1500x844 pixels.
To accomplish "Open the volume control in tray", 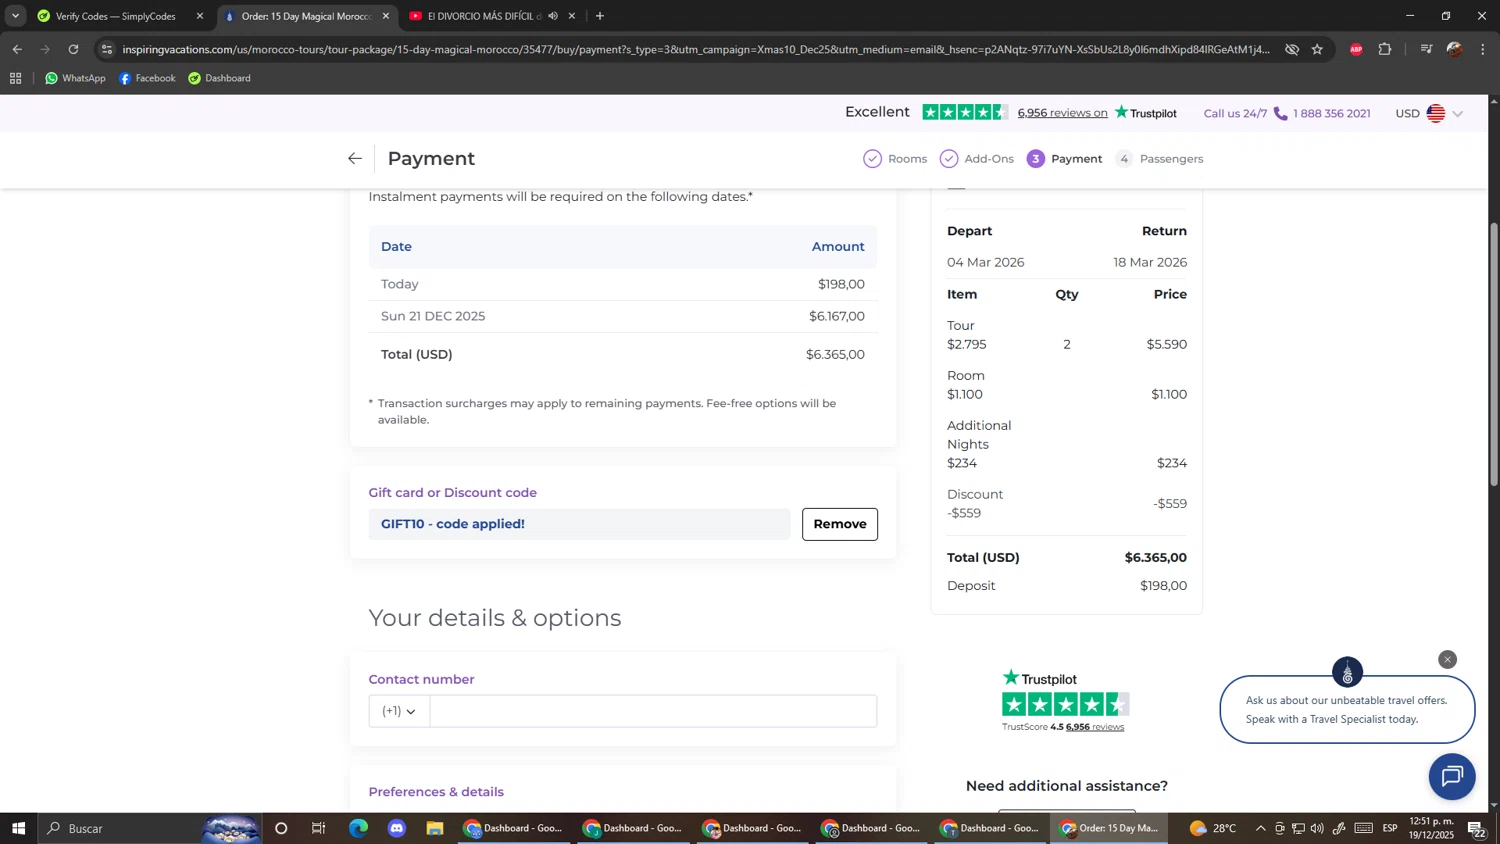I will pyautogui.click(x=1317, y=828).
